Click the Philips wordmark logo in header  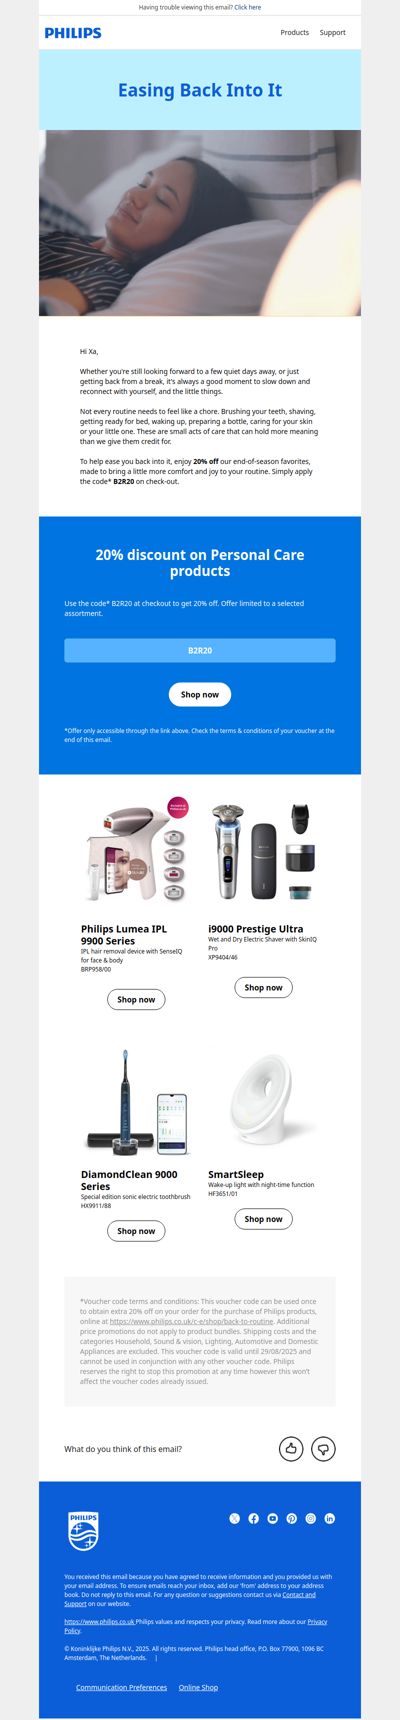[73, 33]
